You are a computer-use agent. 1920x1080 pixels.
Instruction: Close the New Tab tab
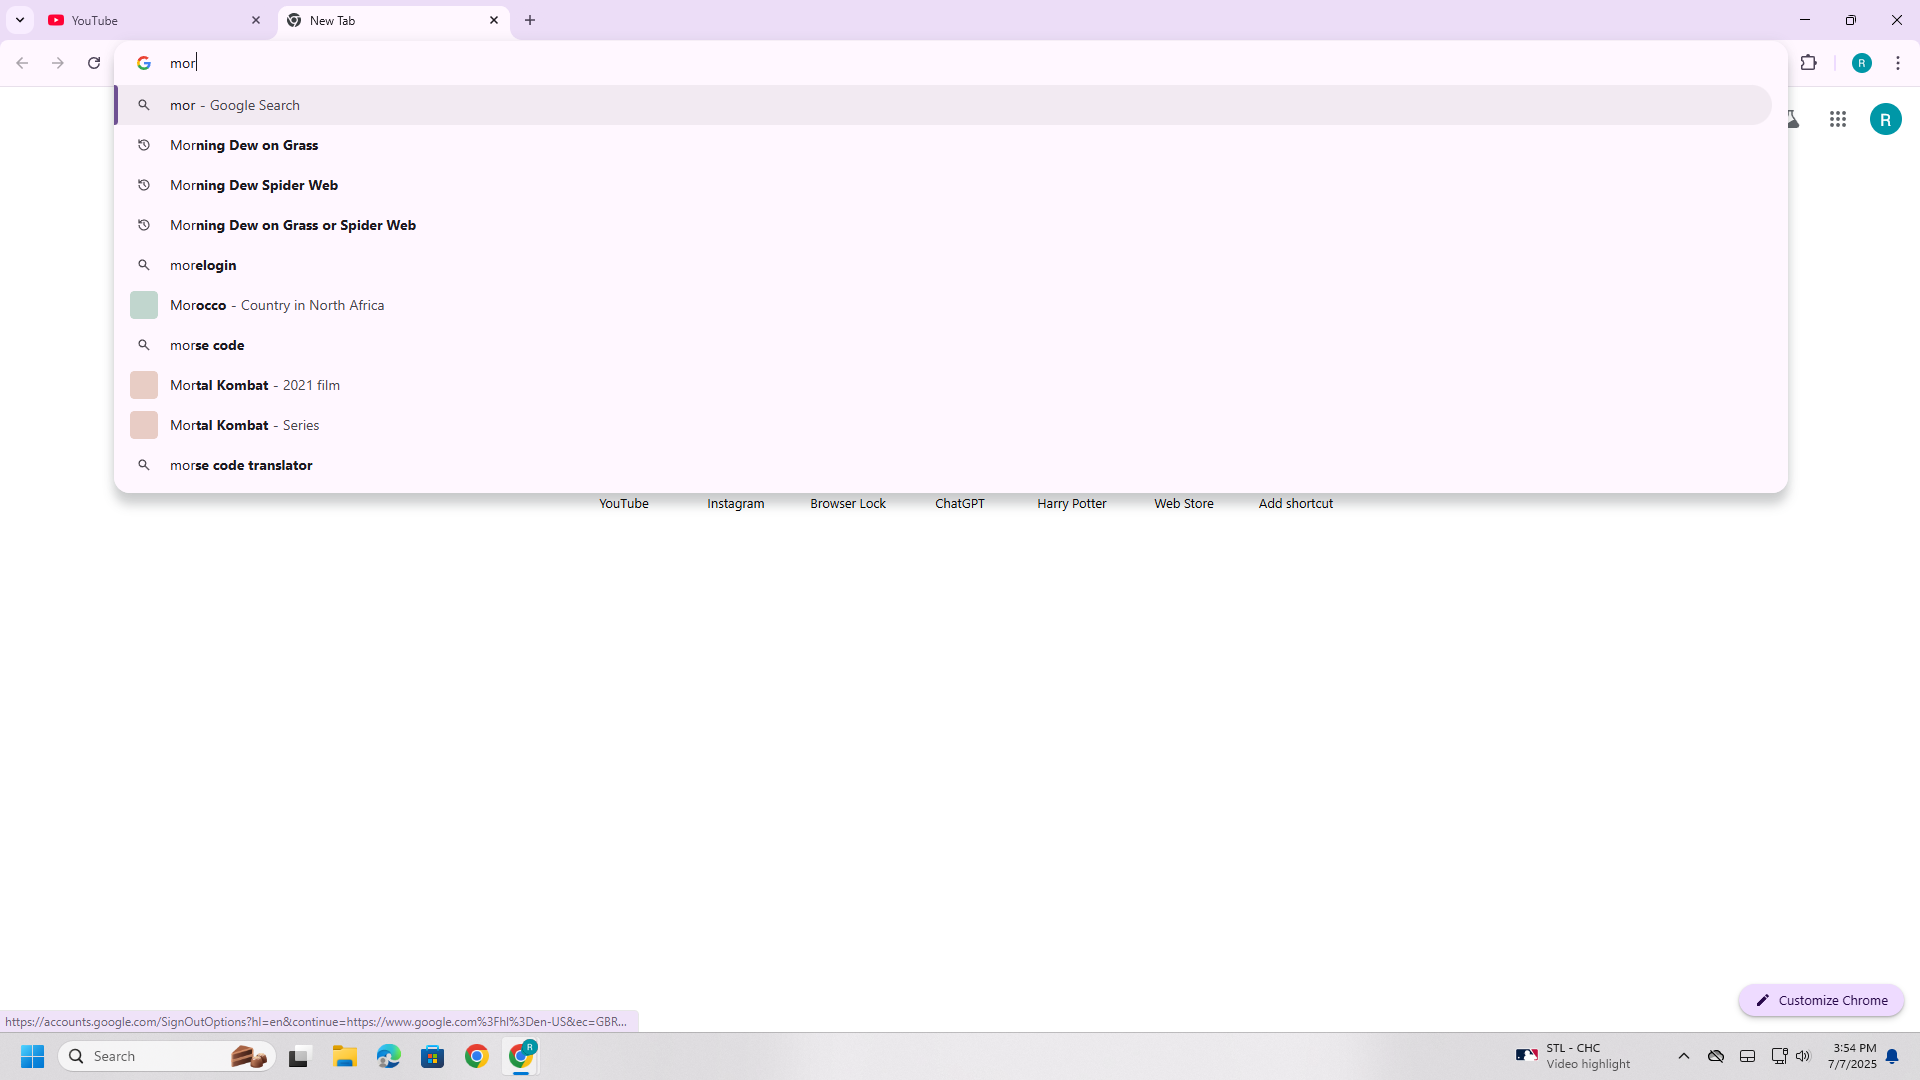pyautogui.click(x=494, y=20)
